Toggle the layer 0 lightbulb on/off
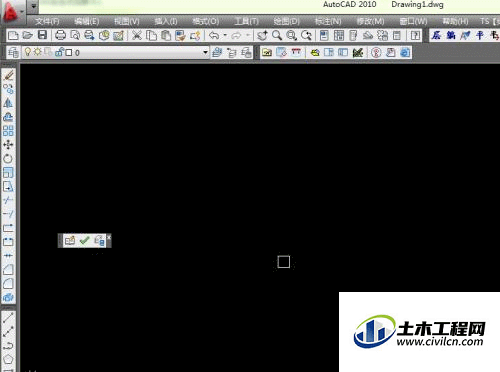 [x=28, y=52]
